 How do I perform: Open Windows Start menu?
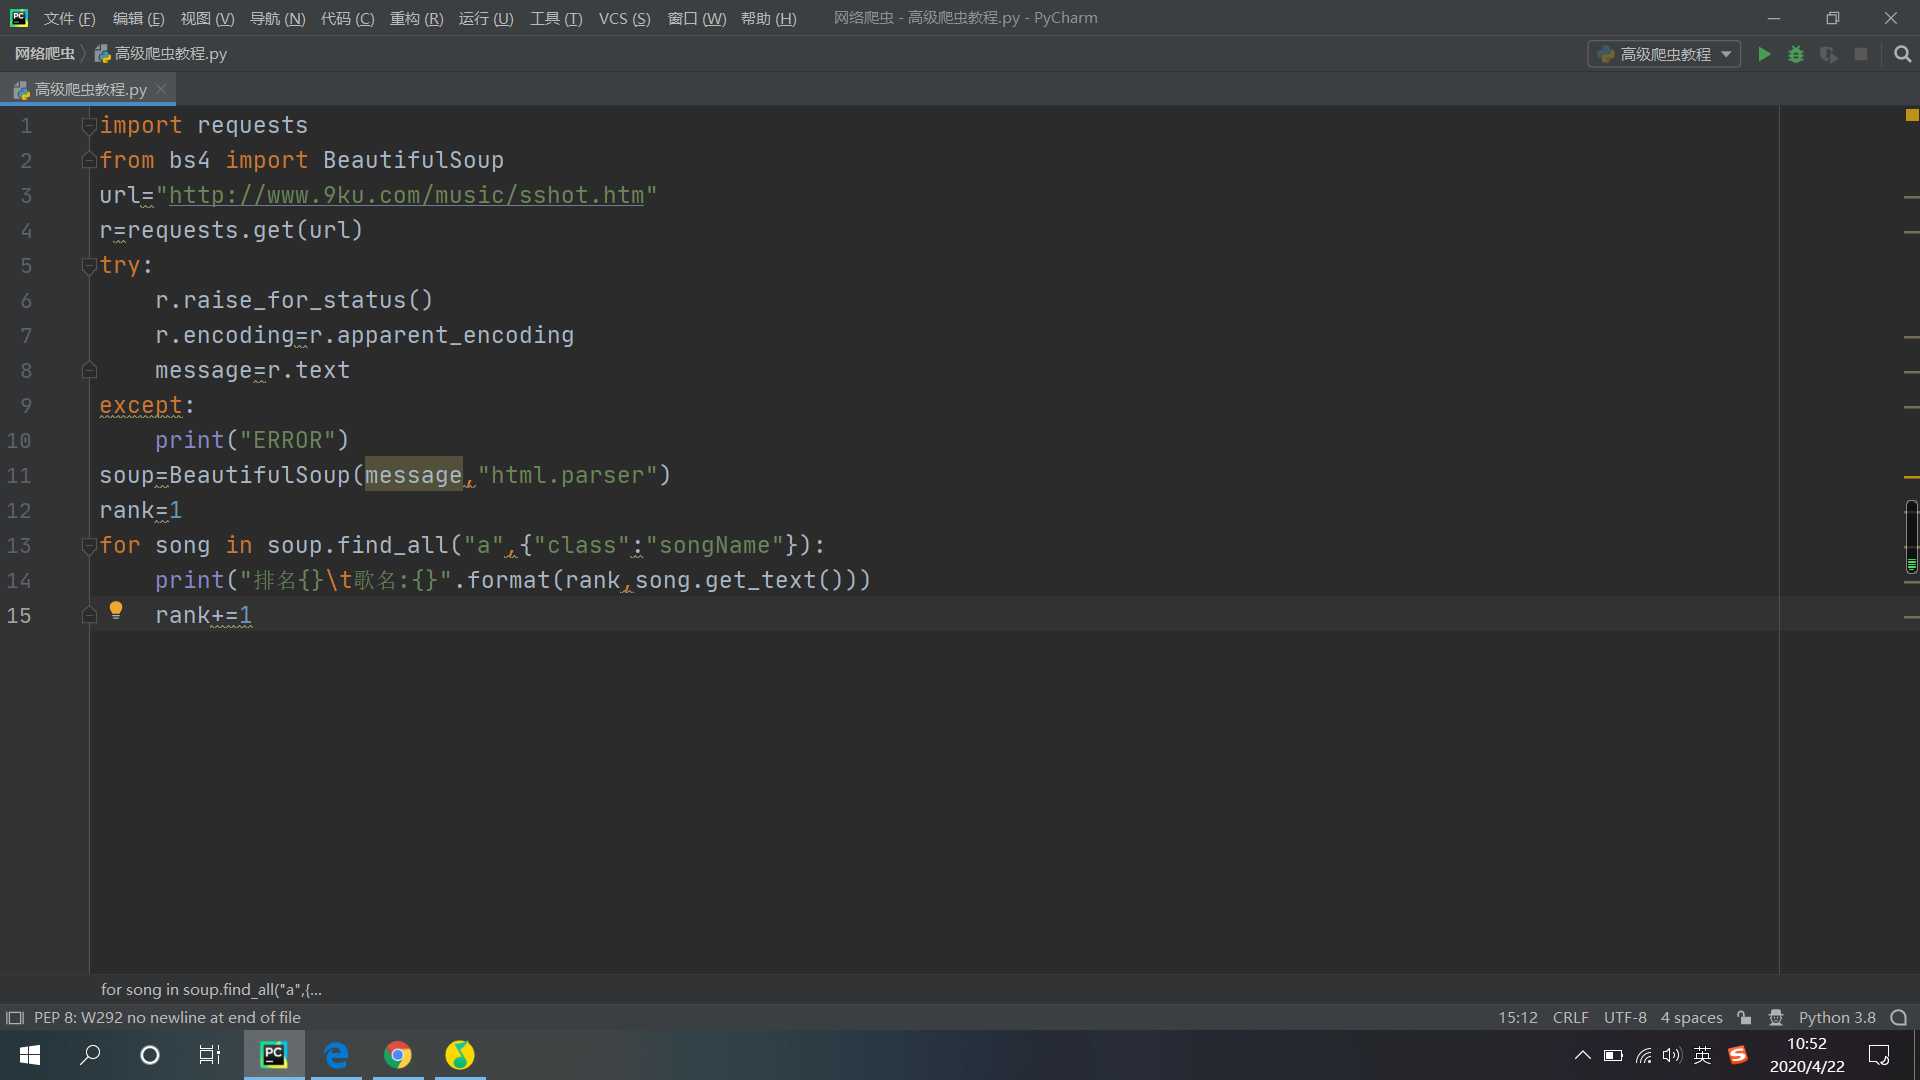[30, 1055]
